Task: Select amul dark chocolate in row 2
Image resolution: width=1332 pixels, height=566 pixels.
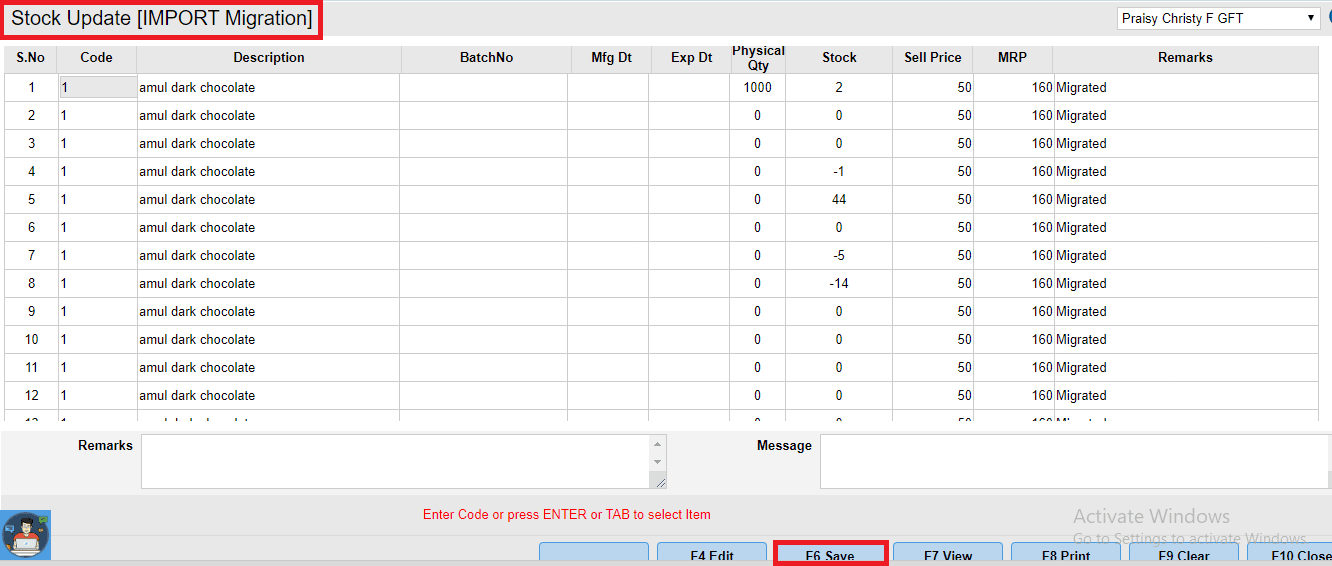Action: [197, 115]
